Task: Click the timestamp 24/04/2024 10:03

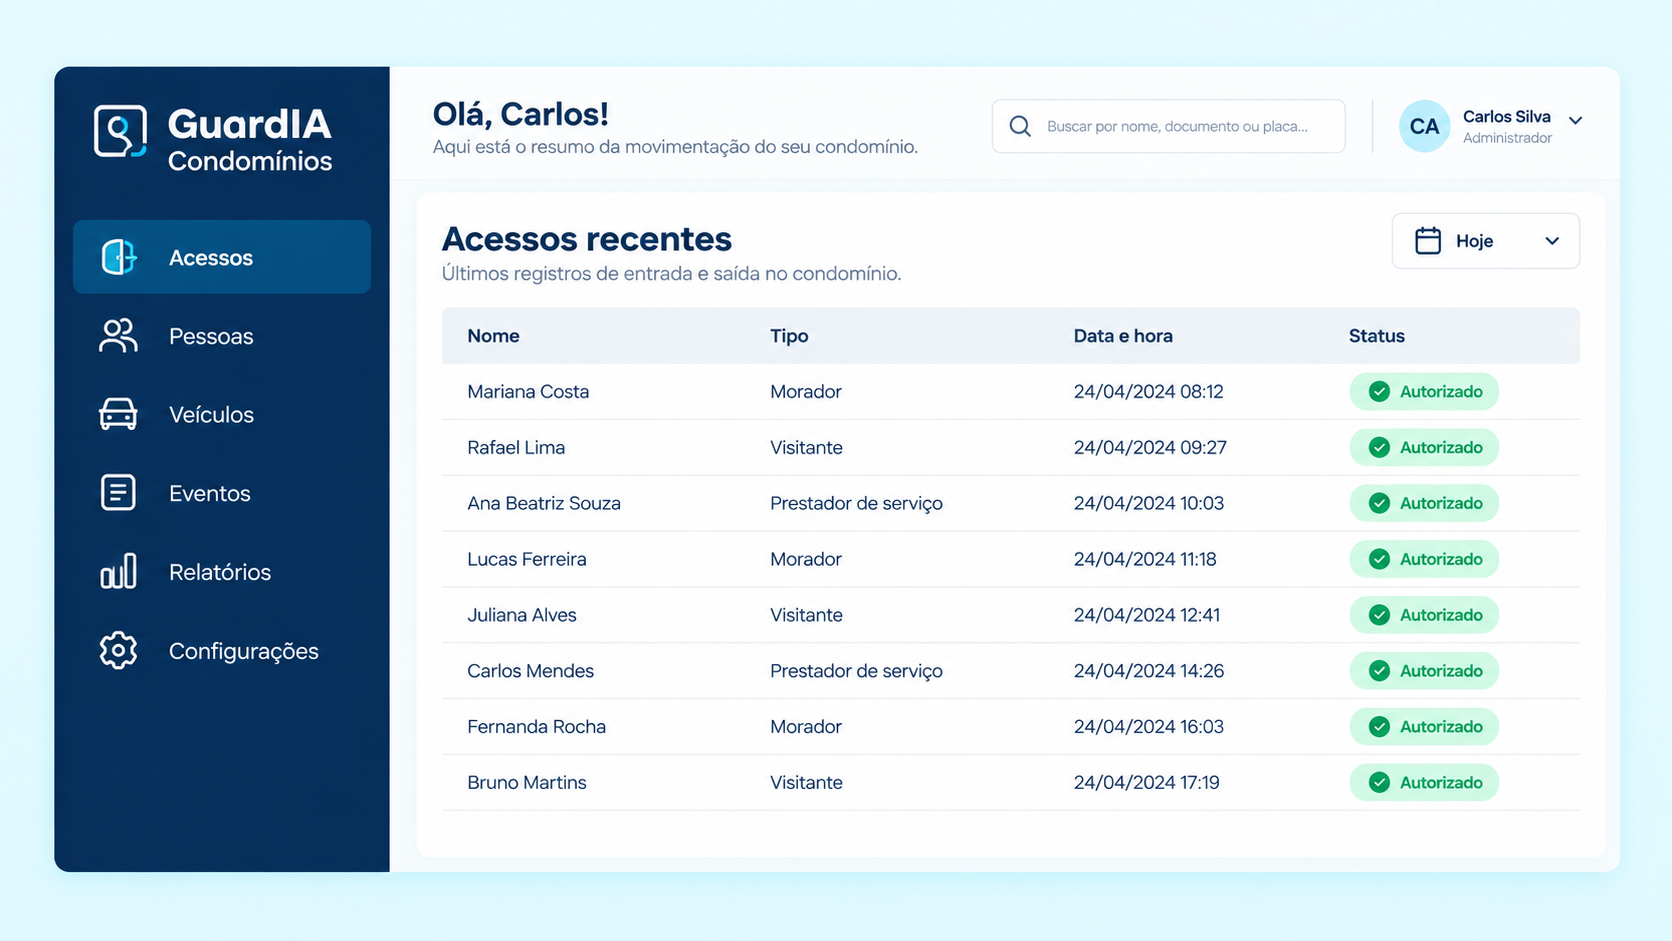Action: (1149, 503)
